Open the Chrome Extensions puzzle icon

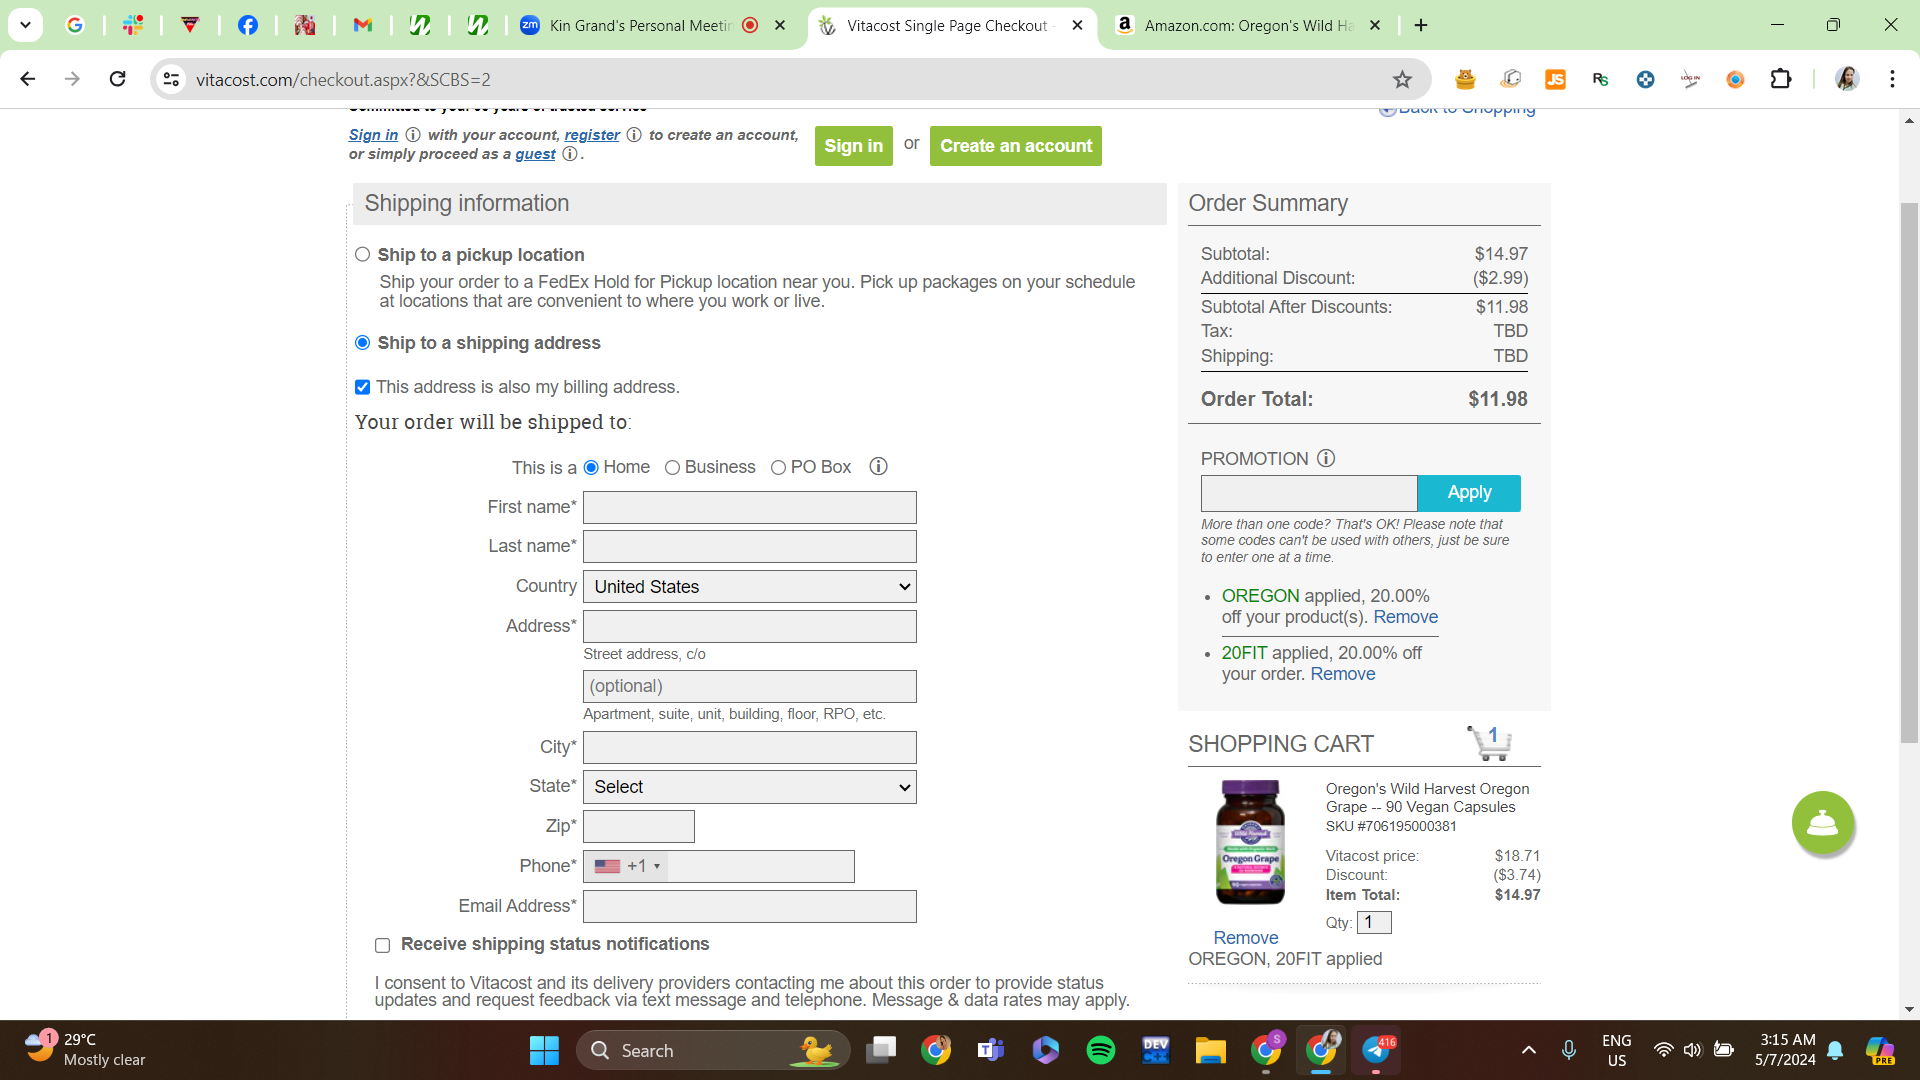[1781, 79]
